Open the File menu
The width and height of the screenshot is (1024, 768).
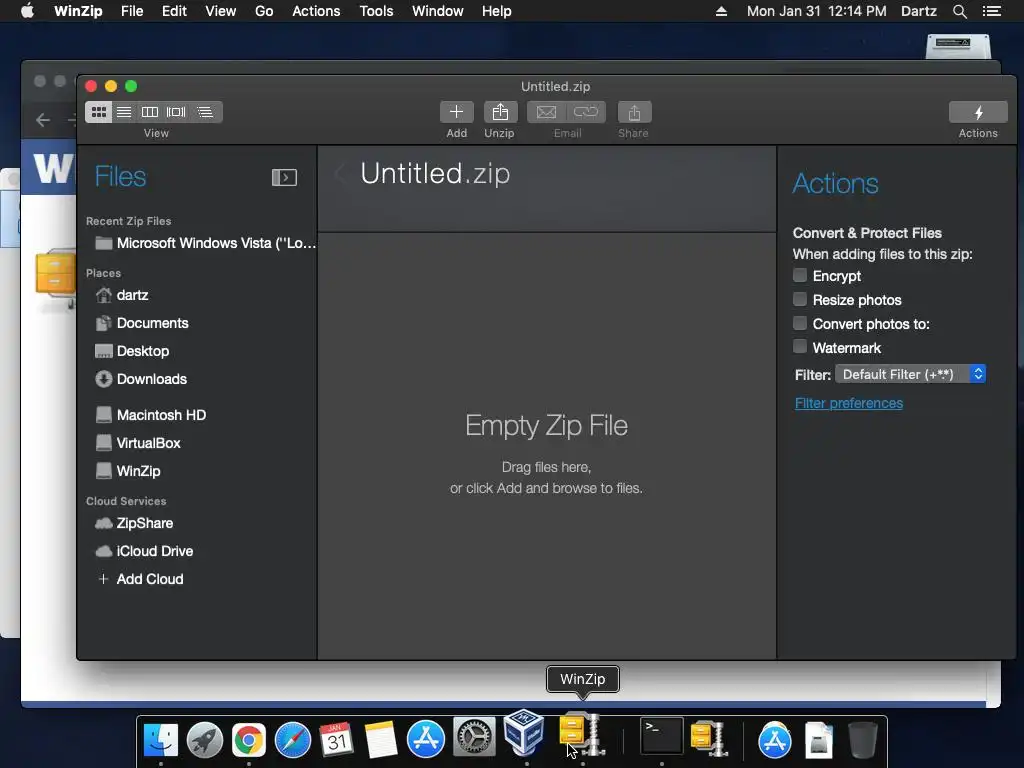point(132,11)
